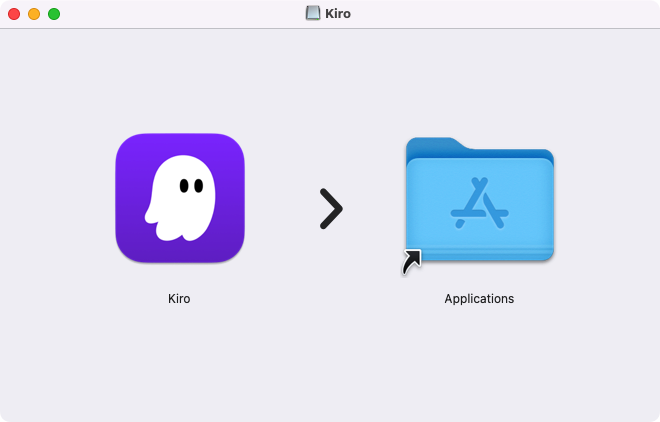Close the Kiro installer window

[x=14, y=14]
